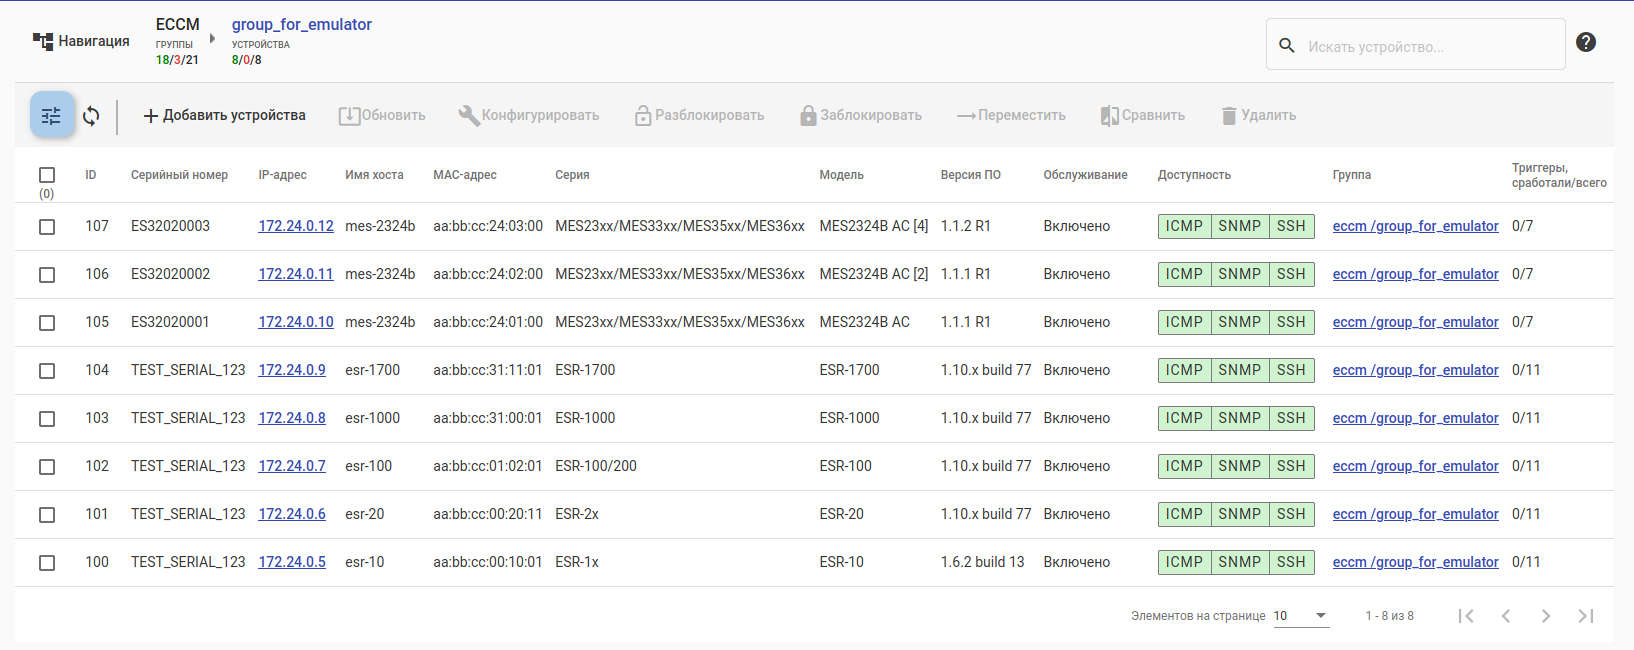Select checkbox for device ID 107

[47, 227]
